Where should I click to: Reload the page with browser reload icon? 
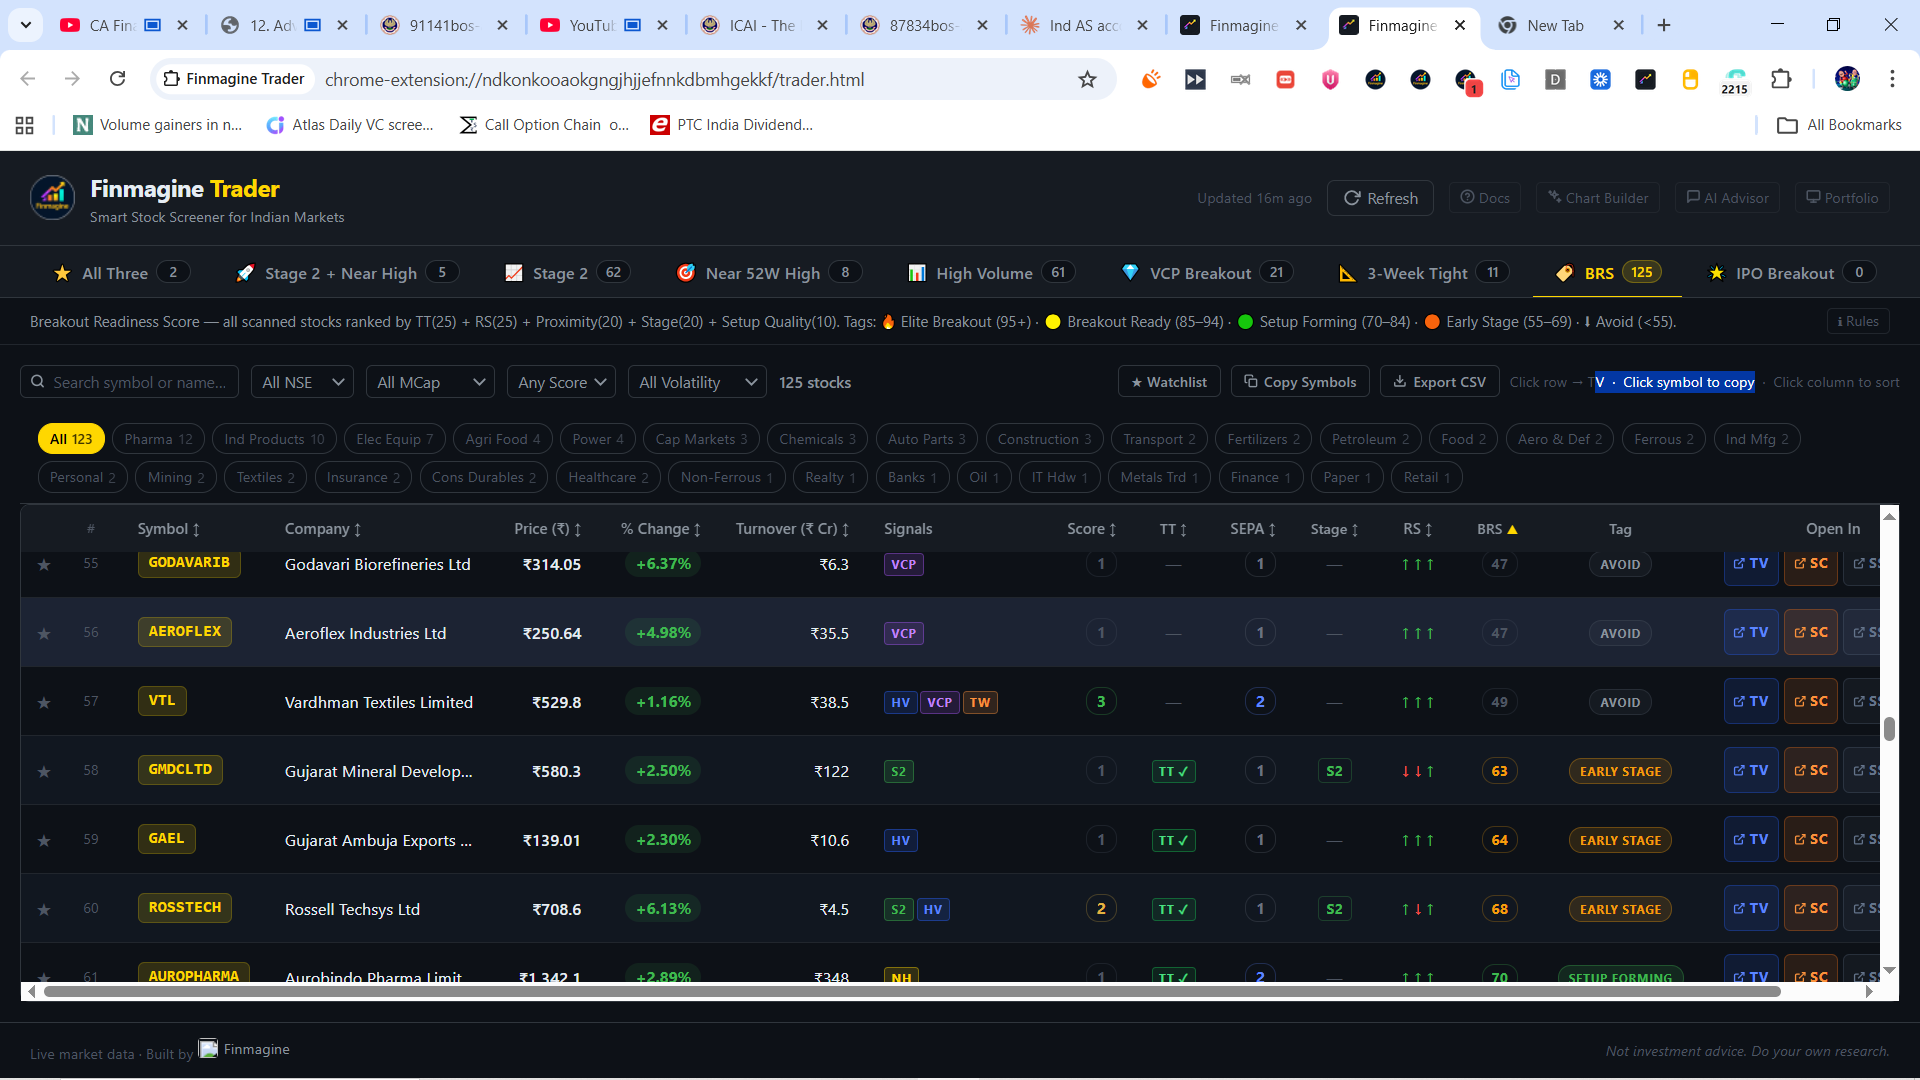point(118,79)
